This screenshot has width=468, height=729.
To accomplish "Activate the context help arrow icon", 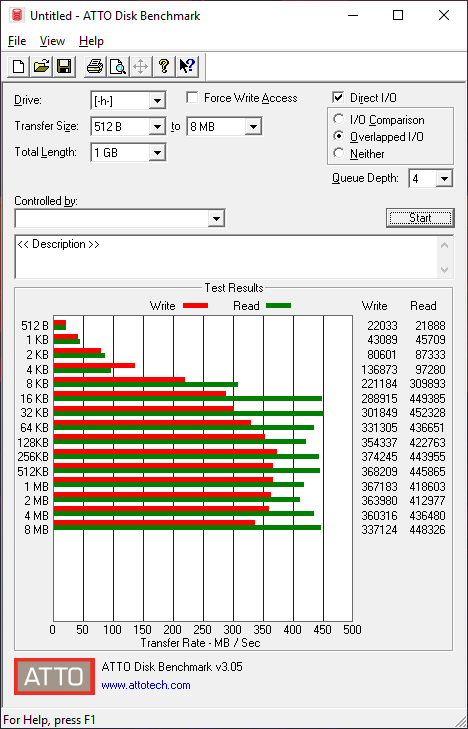I will [x=188, y=66].
